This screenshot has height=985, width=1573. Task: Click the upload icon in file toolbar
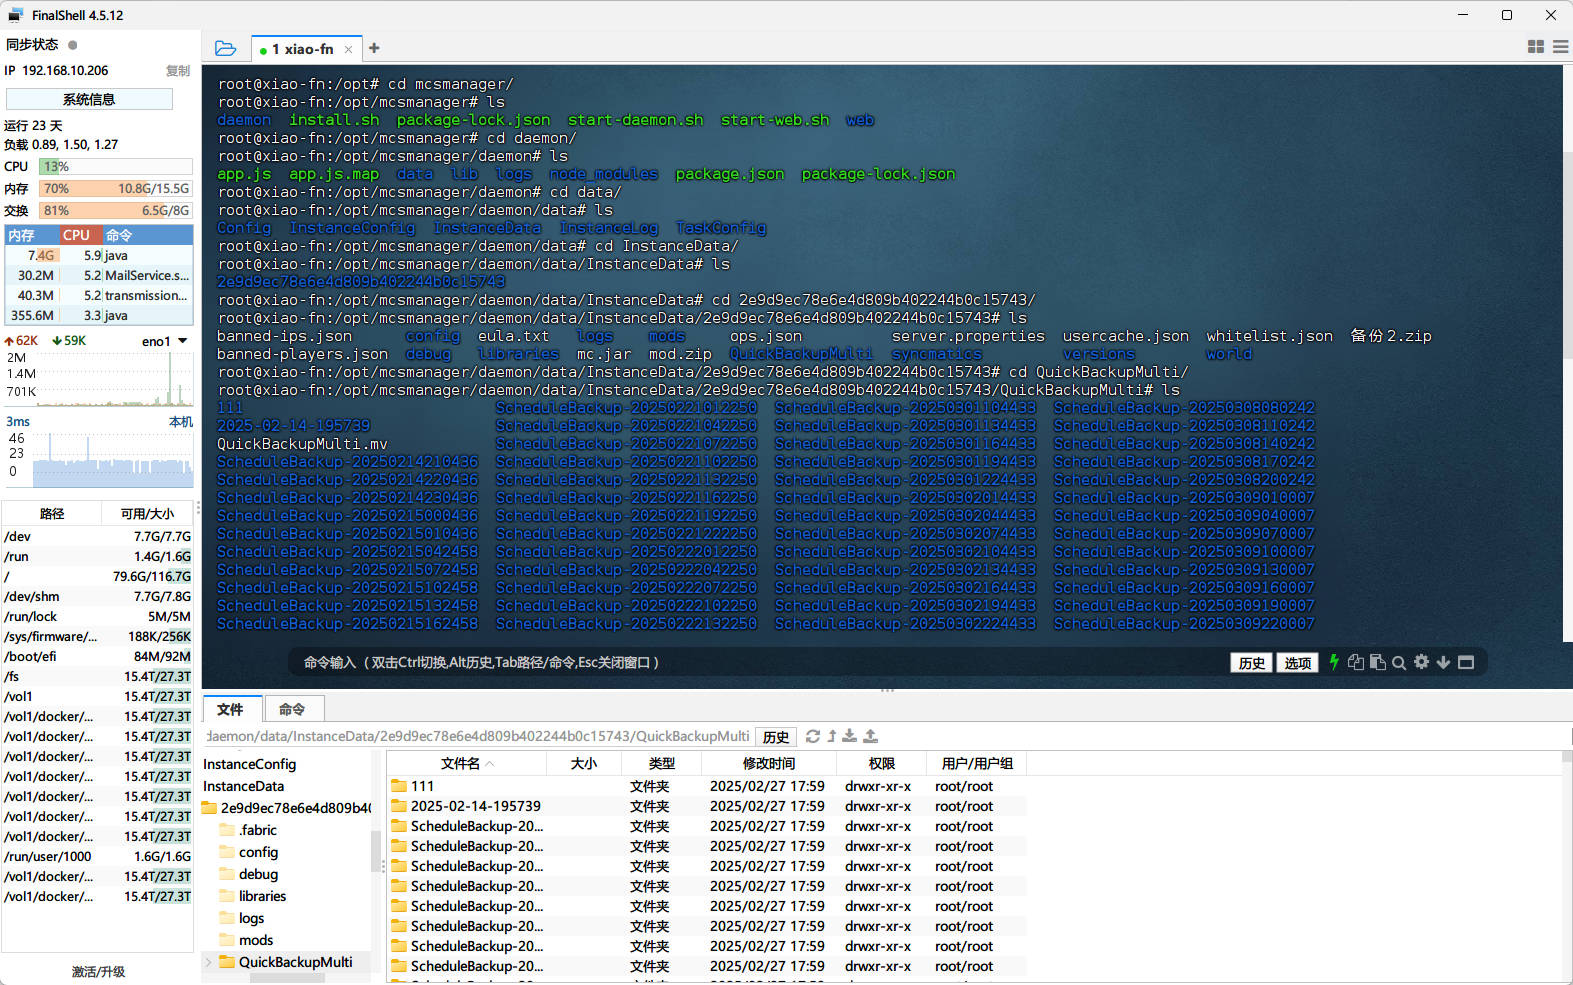[870, 736]
